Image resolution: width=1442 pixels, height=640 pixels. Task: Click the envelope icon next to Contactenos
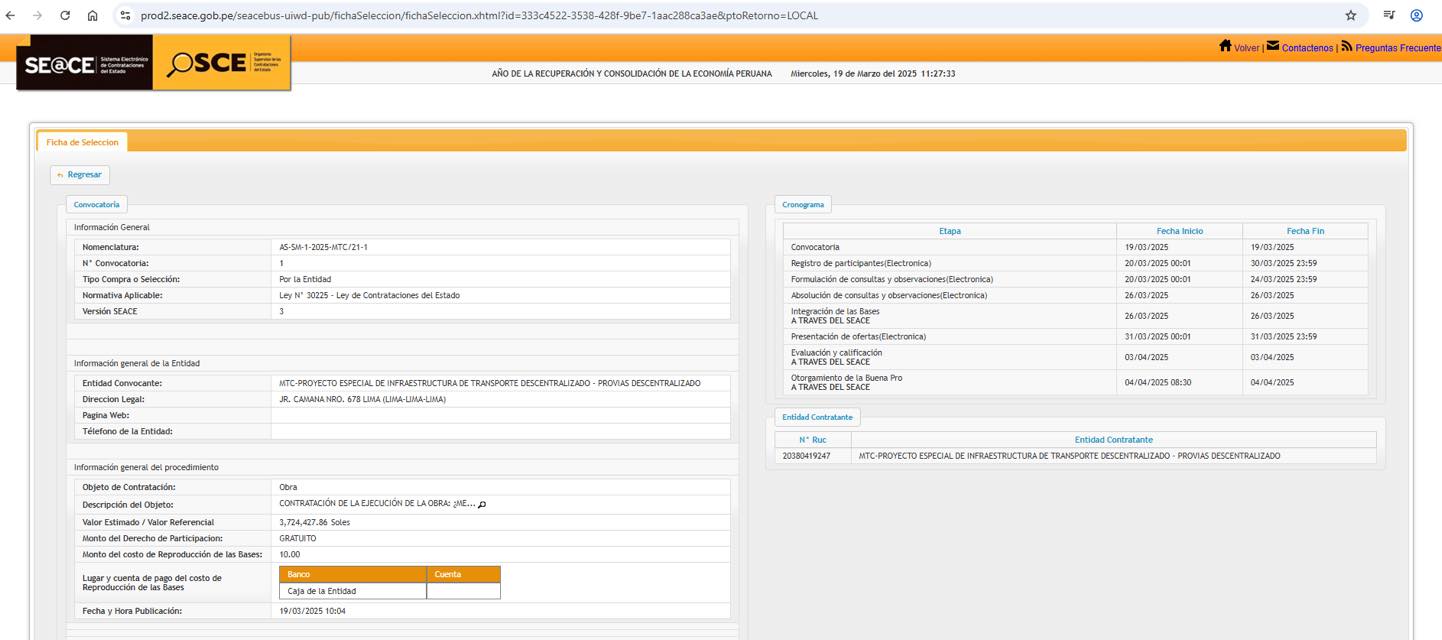1272,46
